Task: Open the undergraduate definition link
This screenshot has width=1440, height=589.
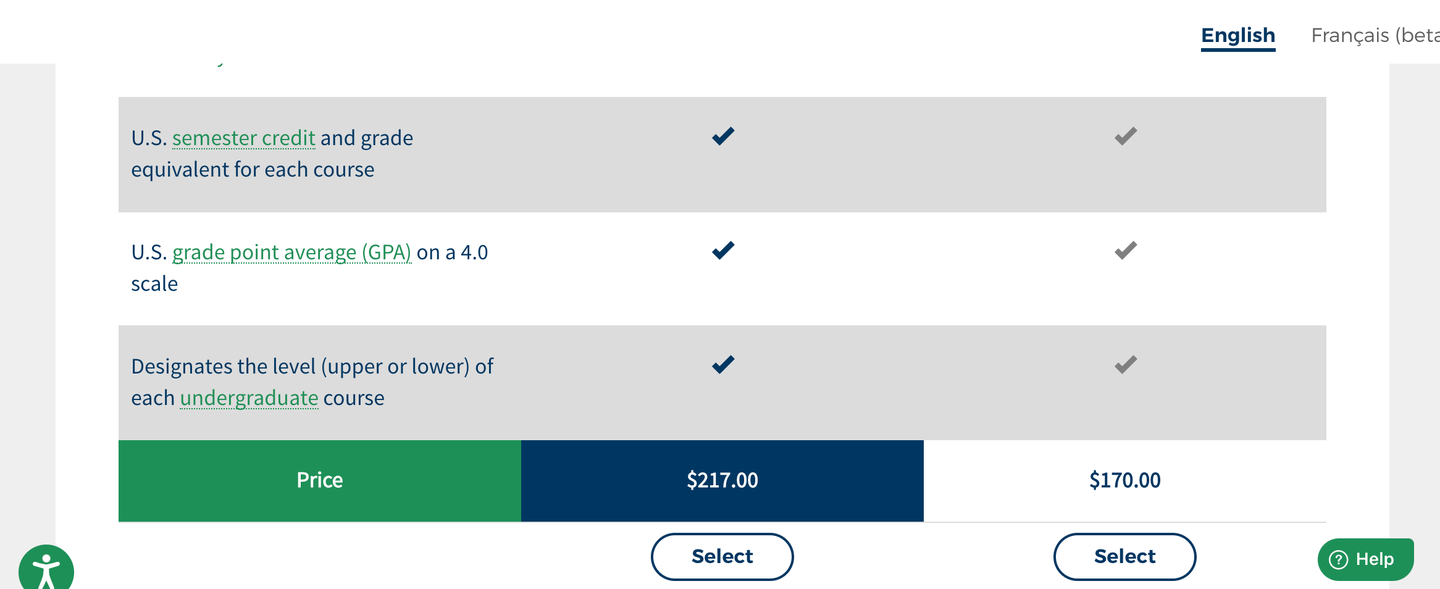Action: click(249, 398)
